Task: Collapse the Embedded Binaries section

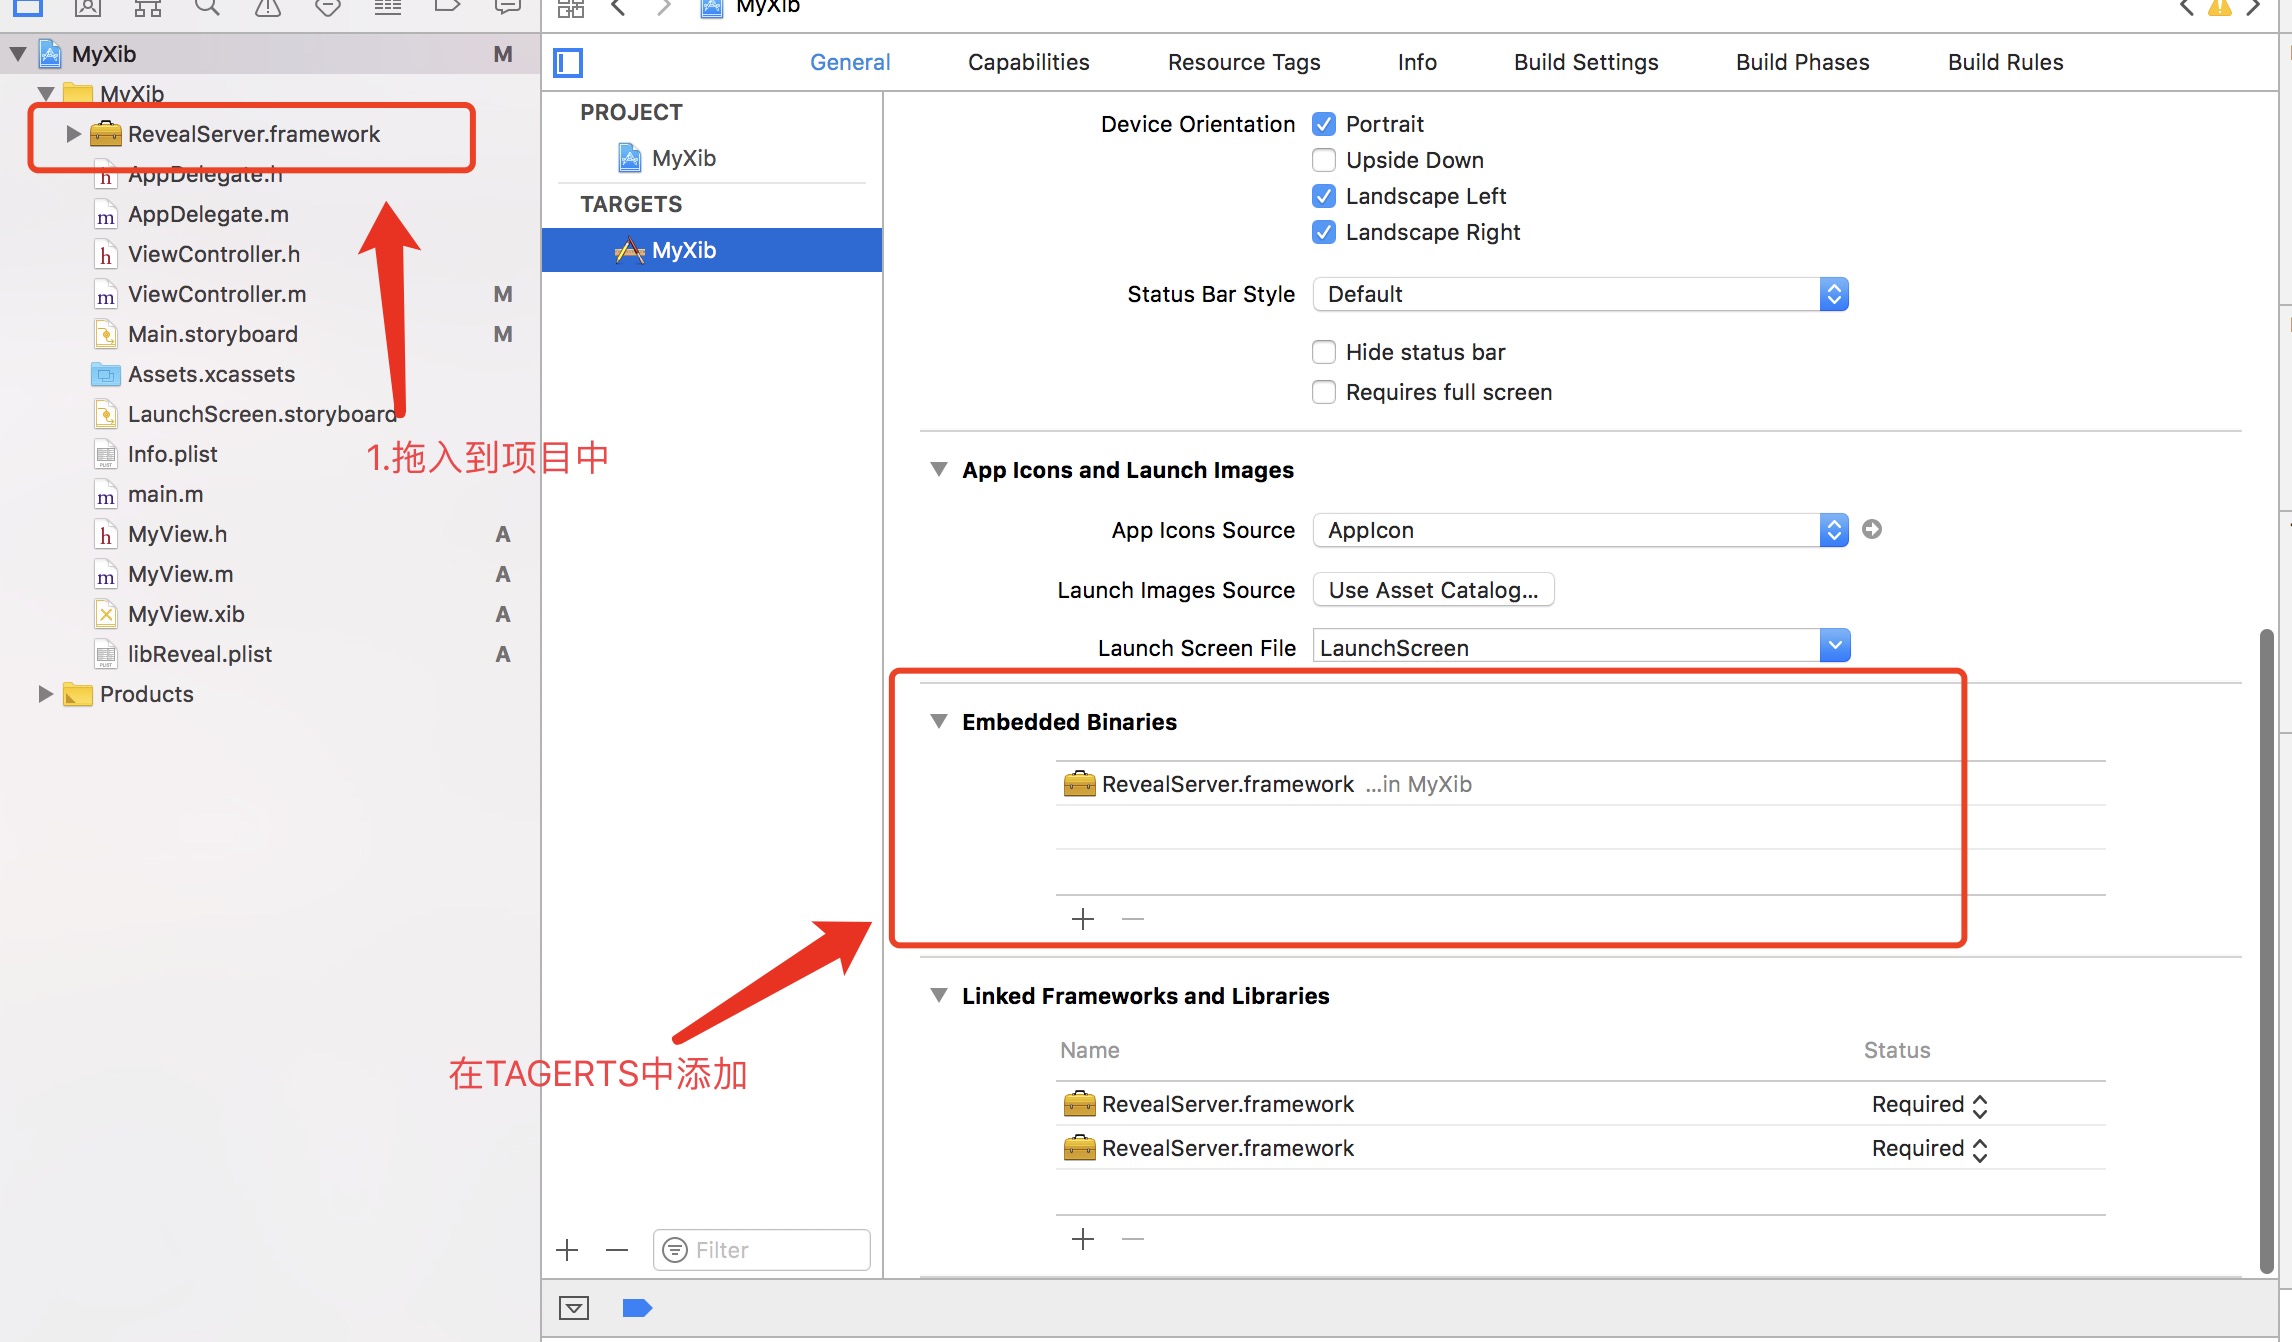Action: click(939, 721)
